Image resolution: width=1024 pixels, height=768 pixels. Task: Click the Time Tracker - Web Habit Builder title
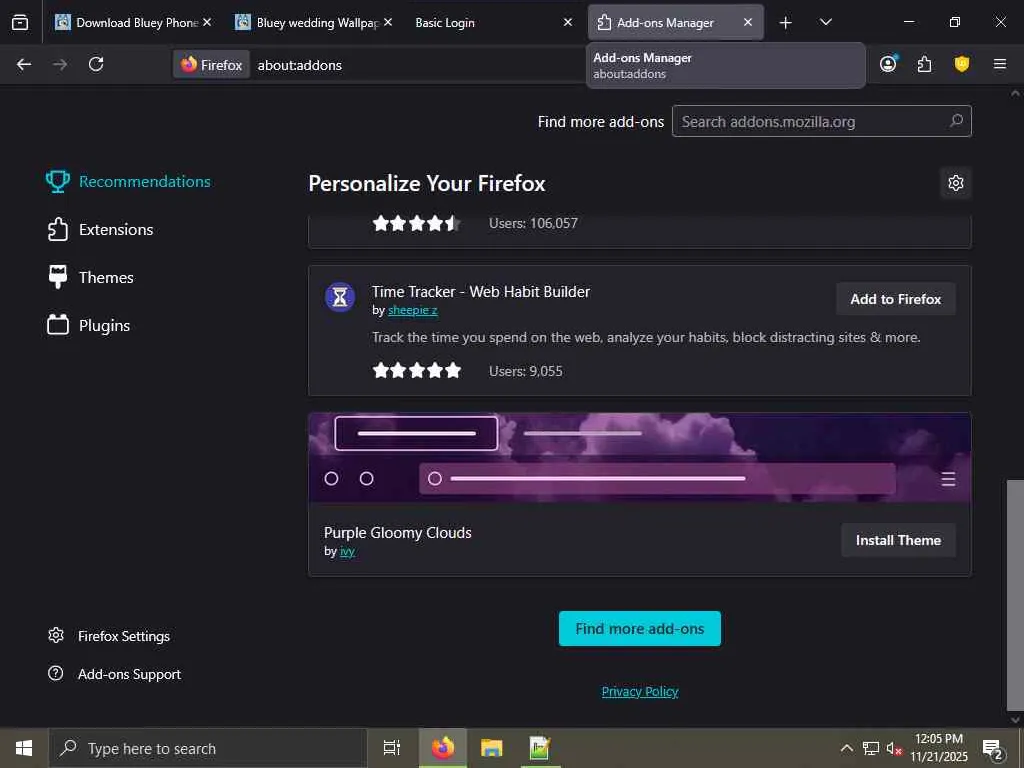tap(481, 291)
